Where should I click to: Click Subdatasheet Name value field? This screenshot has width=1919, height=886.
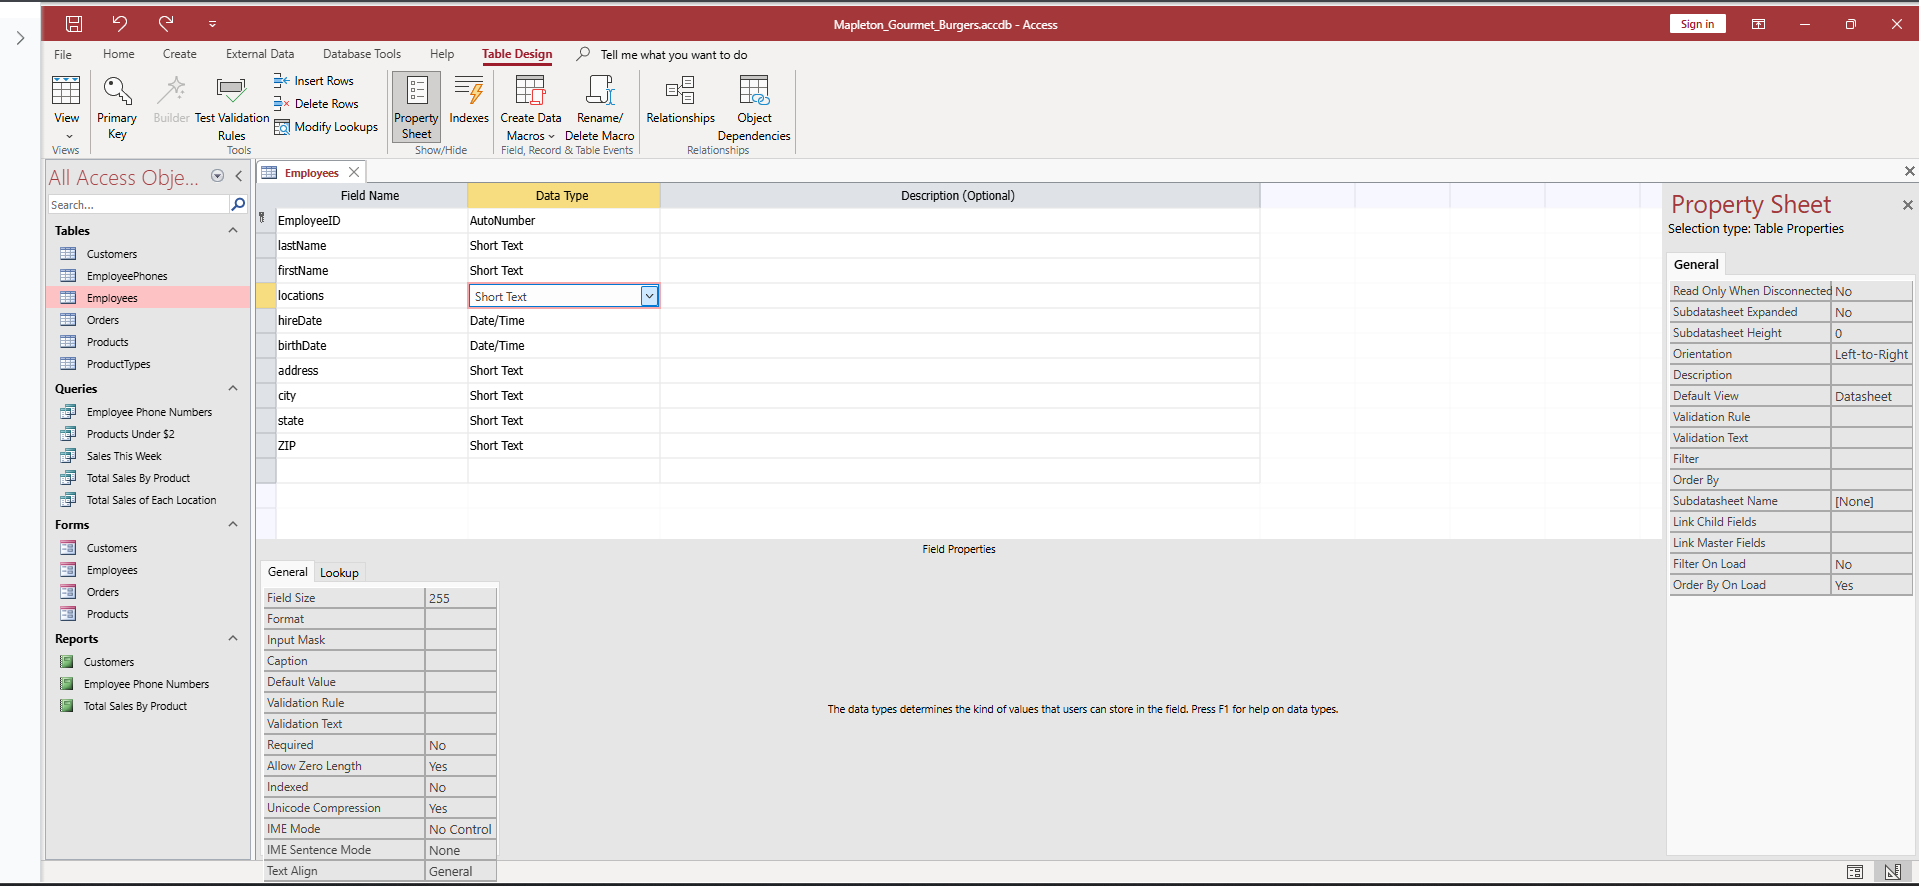1872,501
